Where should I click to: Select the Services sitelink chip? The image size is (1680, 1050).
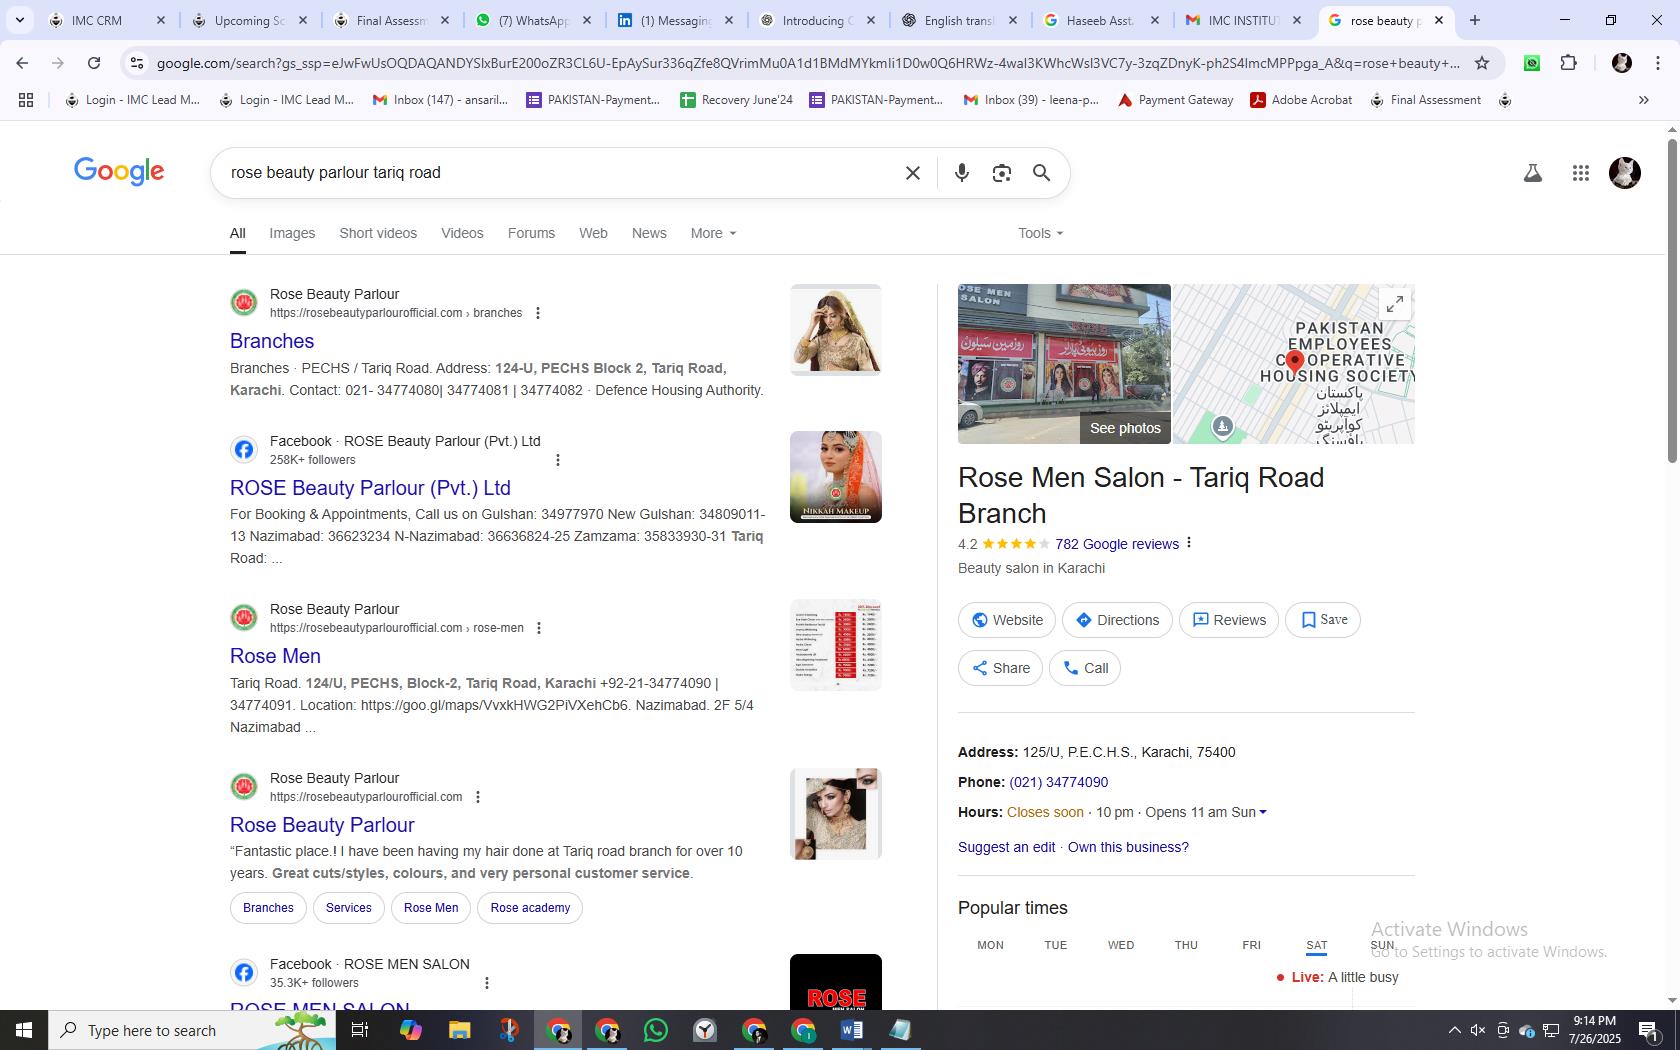pyautogui.click(x=348, y=908)
